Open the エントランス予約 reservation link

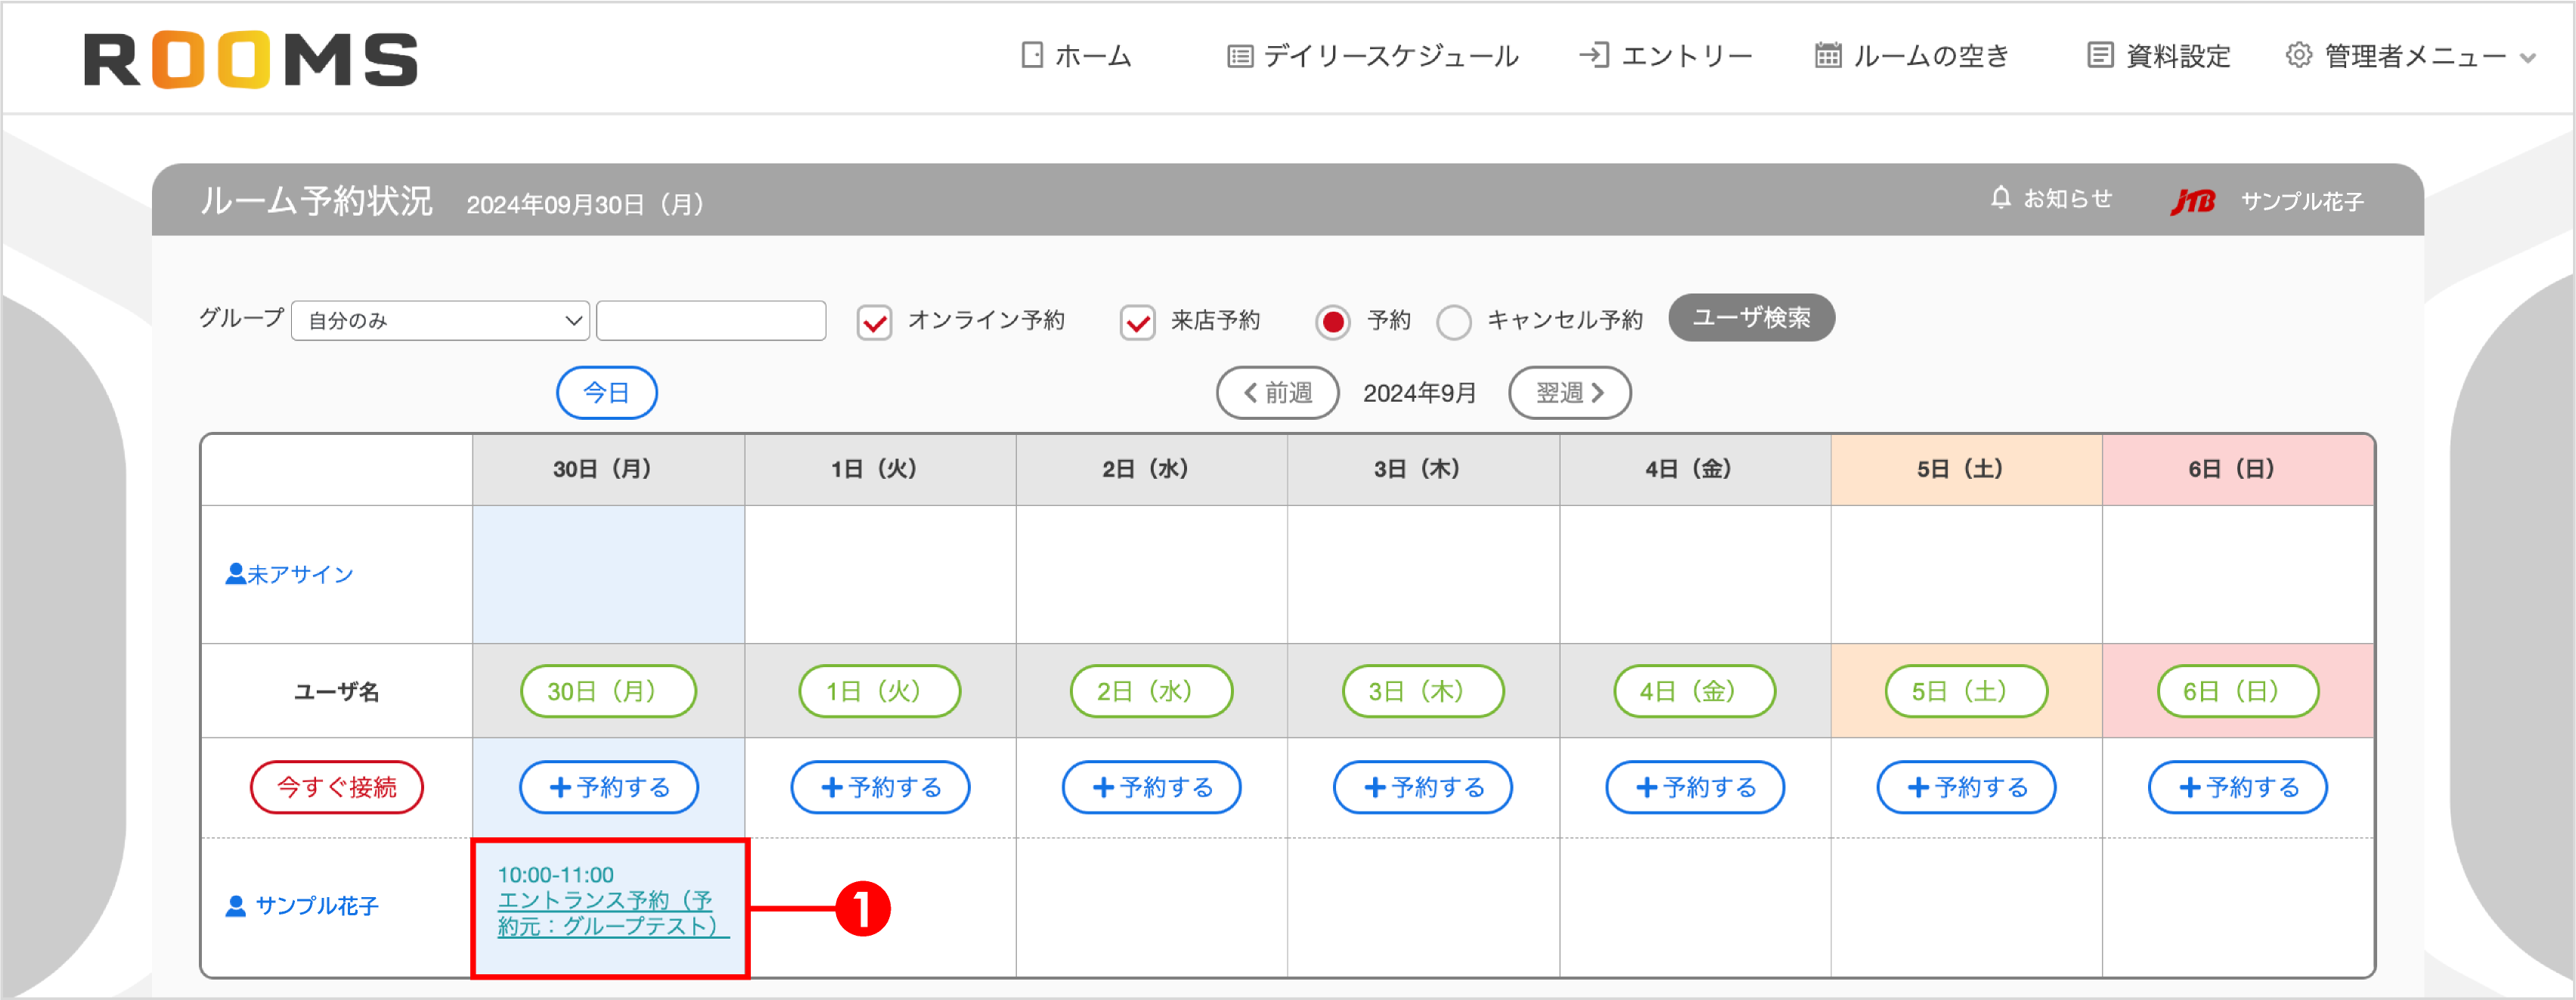point(606,913)
